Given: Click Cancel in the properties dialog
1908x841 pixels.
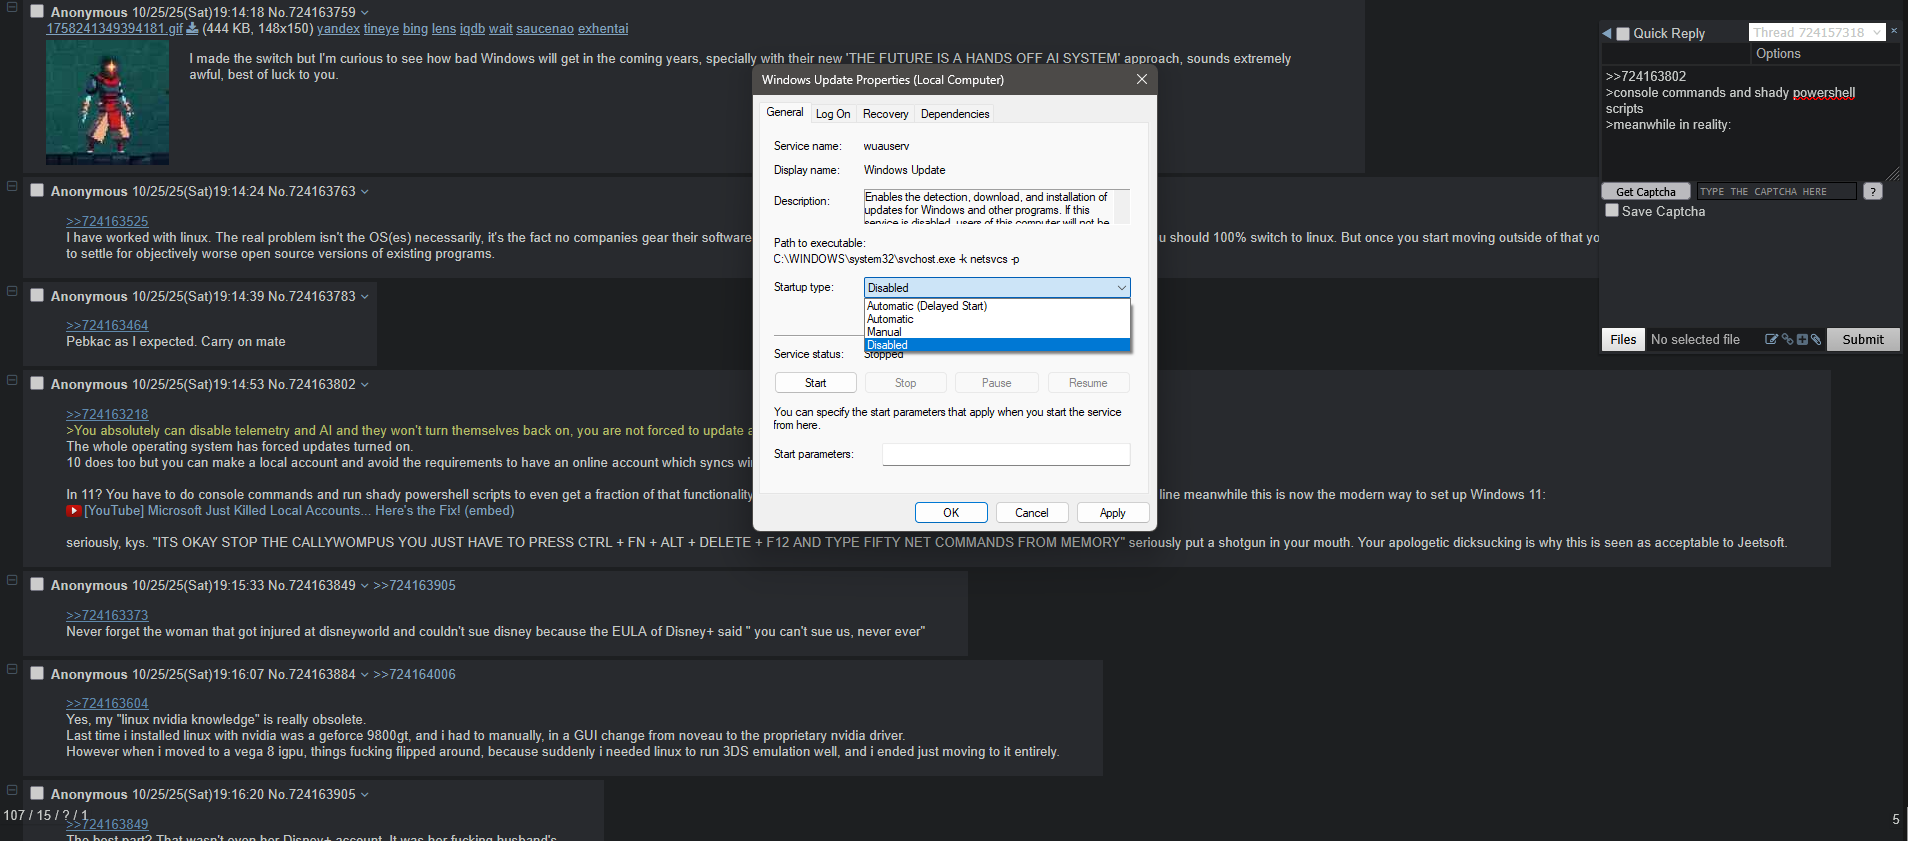Looking at the screenshot, I should (x=1032, y=513).
